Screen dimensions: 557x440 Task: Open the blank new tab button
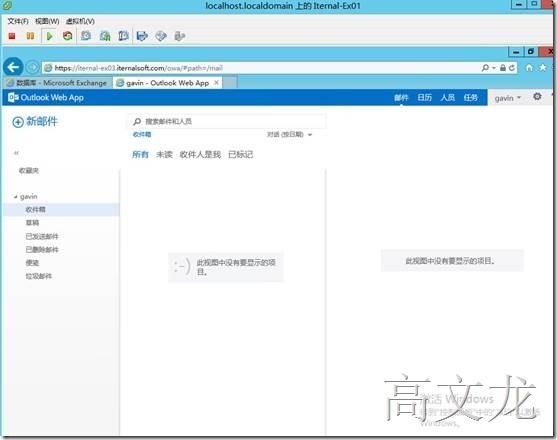[229, 83]
